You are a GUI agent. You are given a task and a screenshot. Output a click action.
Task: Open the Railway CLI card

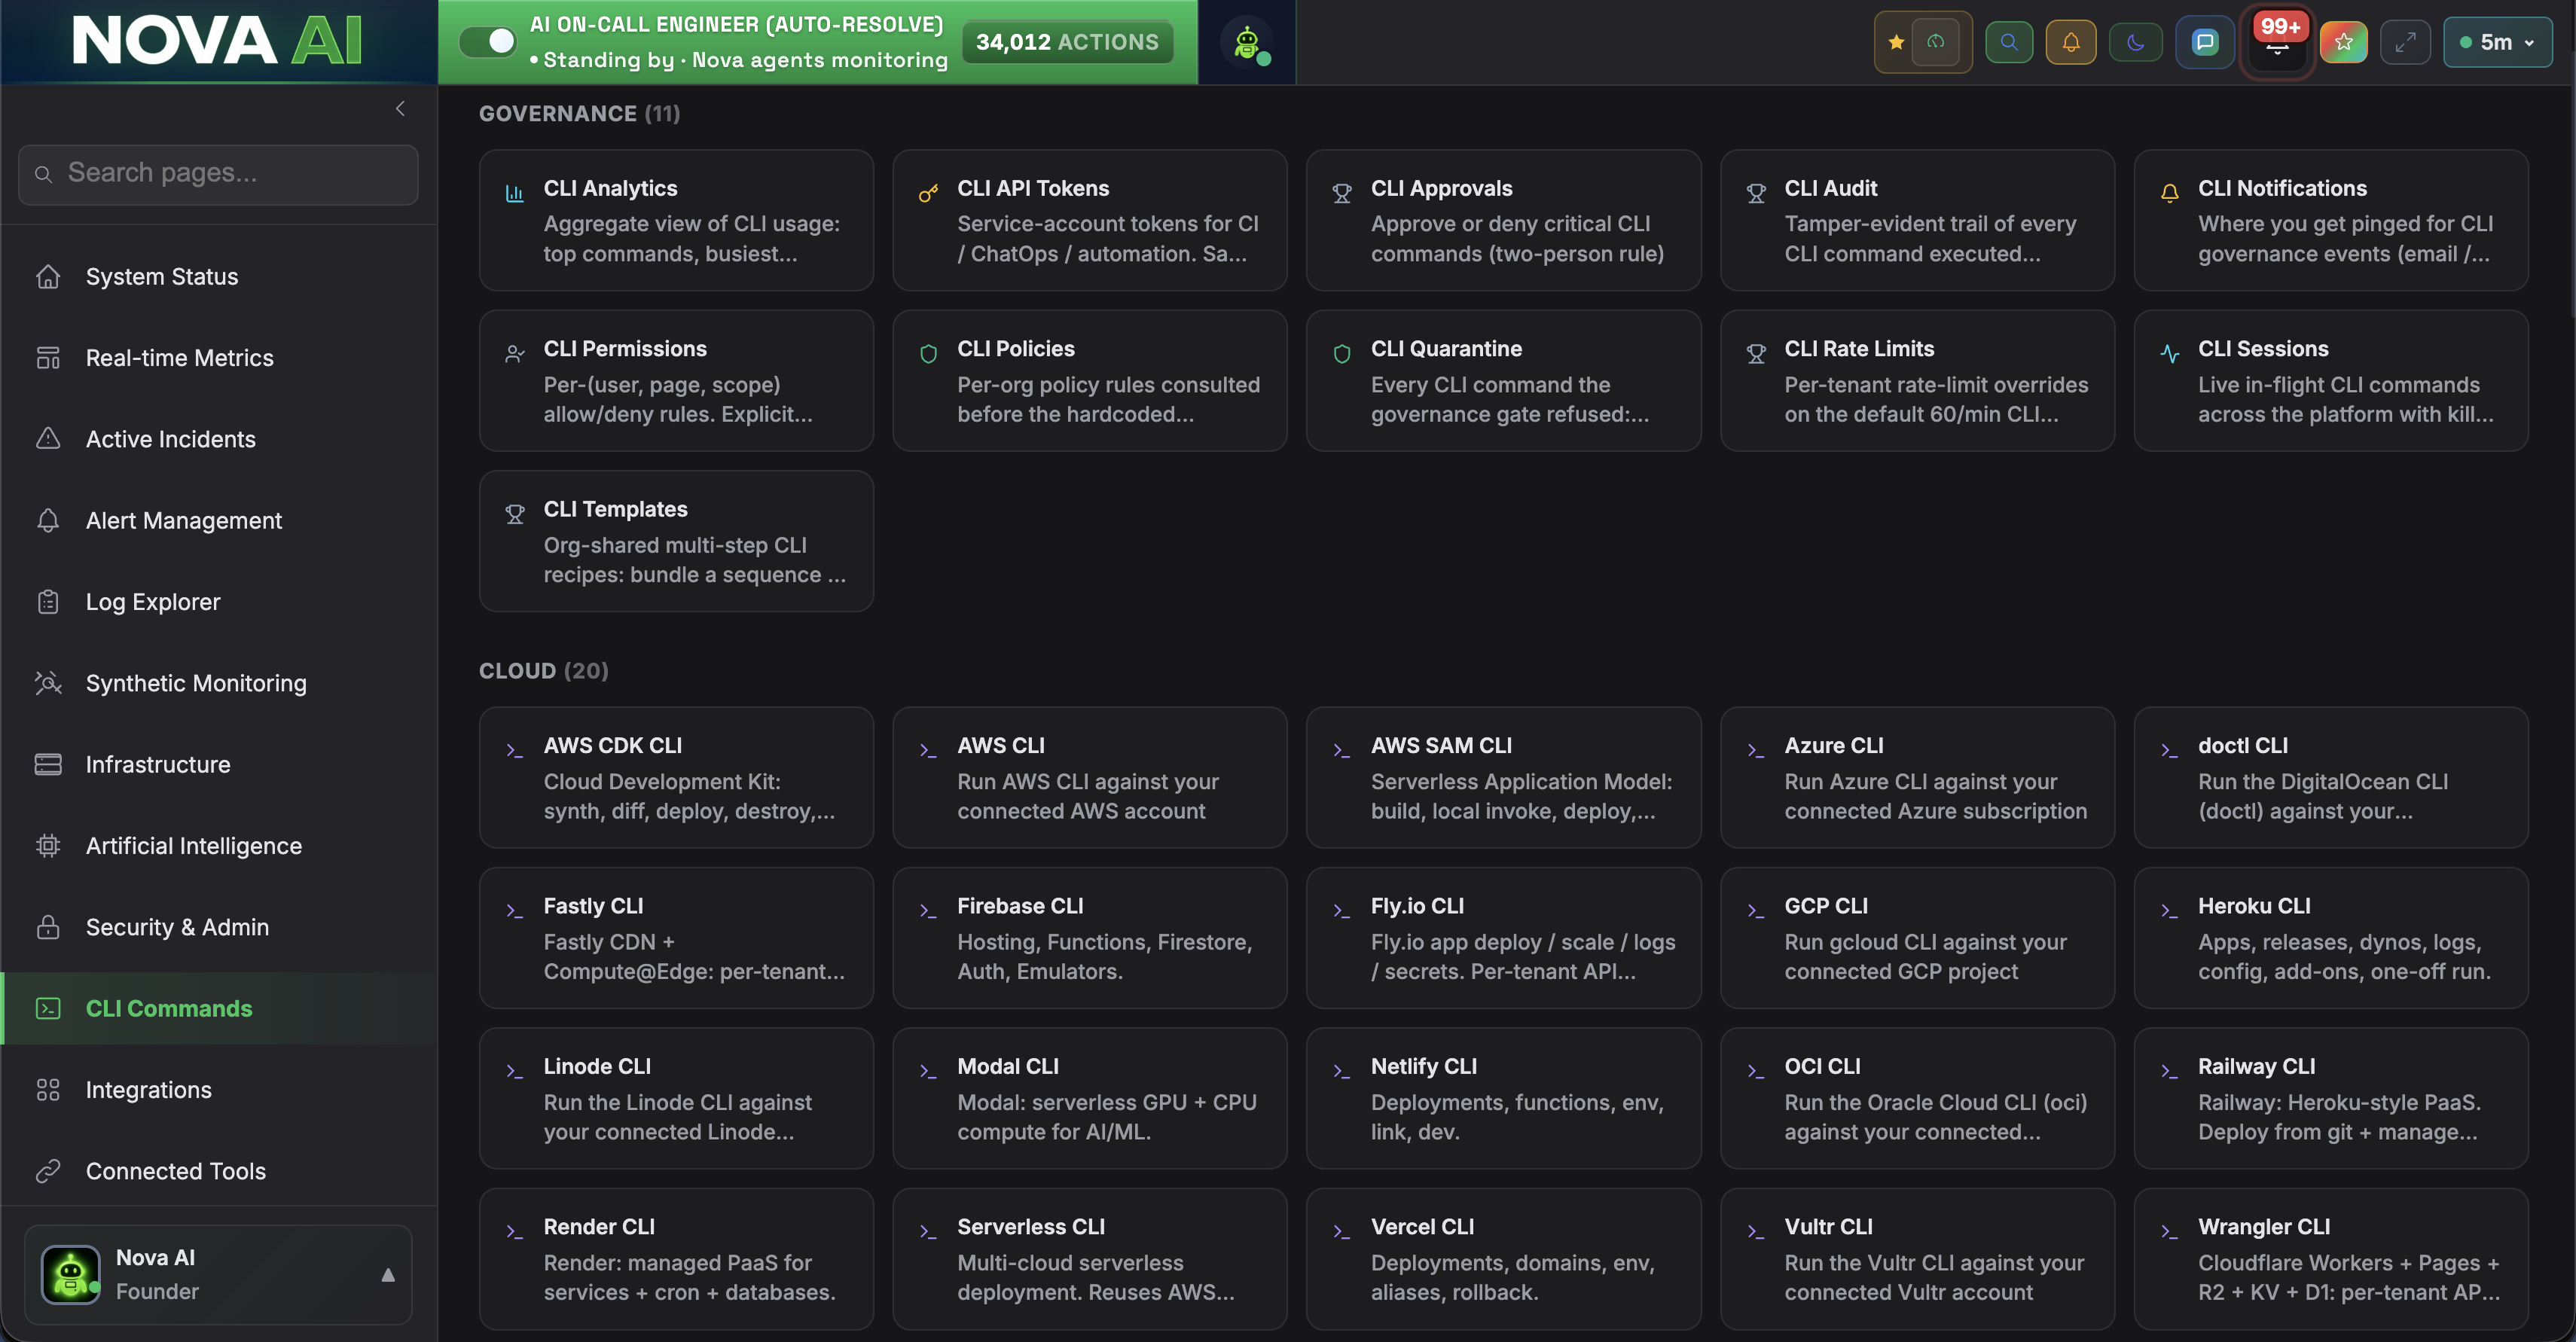coord(2331,1098)
